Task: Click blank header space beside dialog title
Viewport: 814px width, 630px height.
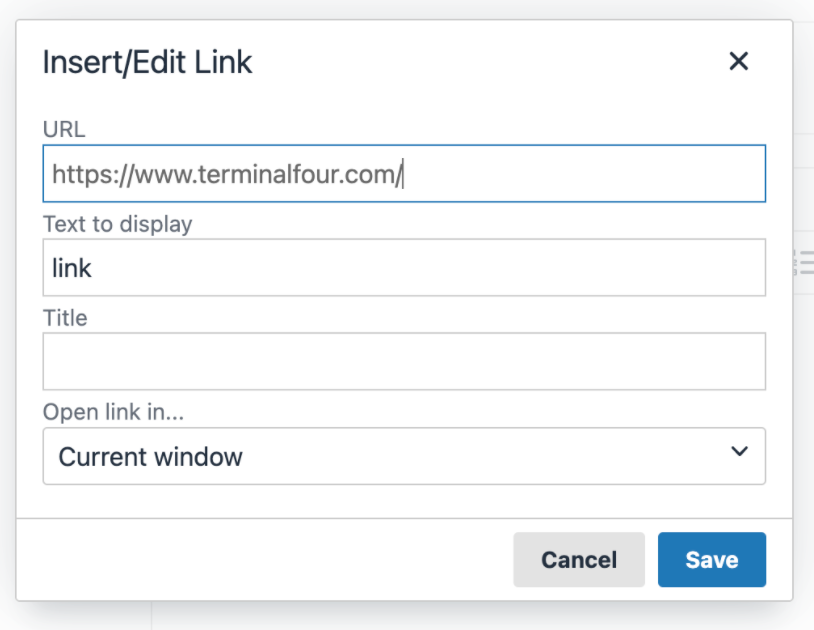Action: click(480, 63)
